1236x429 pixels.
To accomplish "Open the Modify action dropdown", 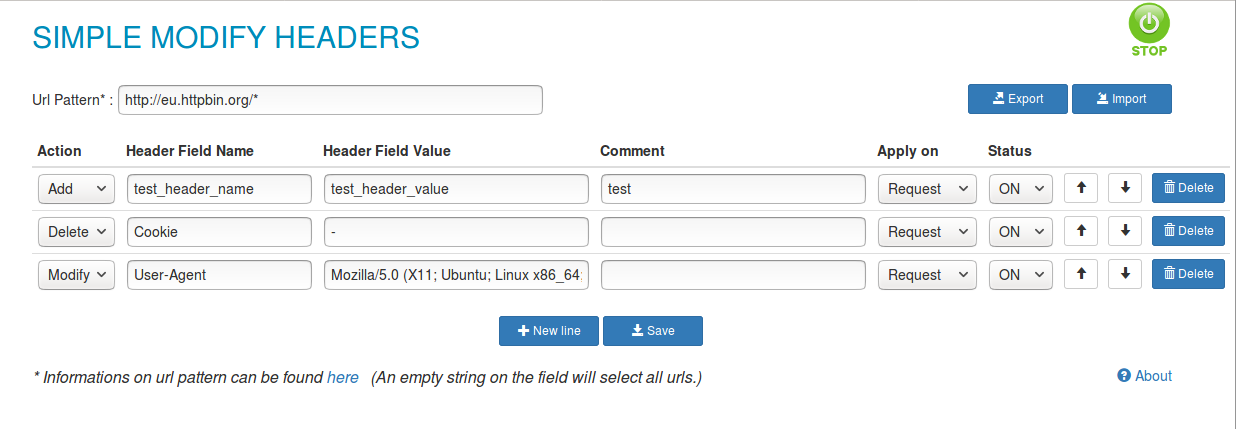I will 77,274.
